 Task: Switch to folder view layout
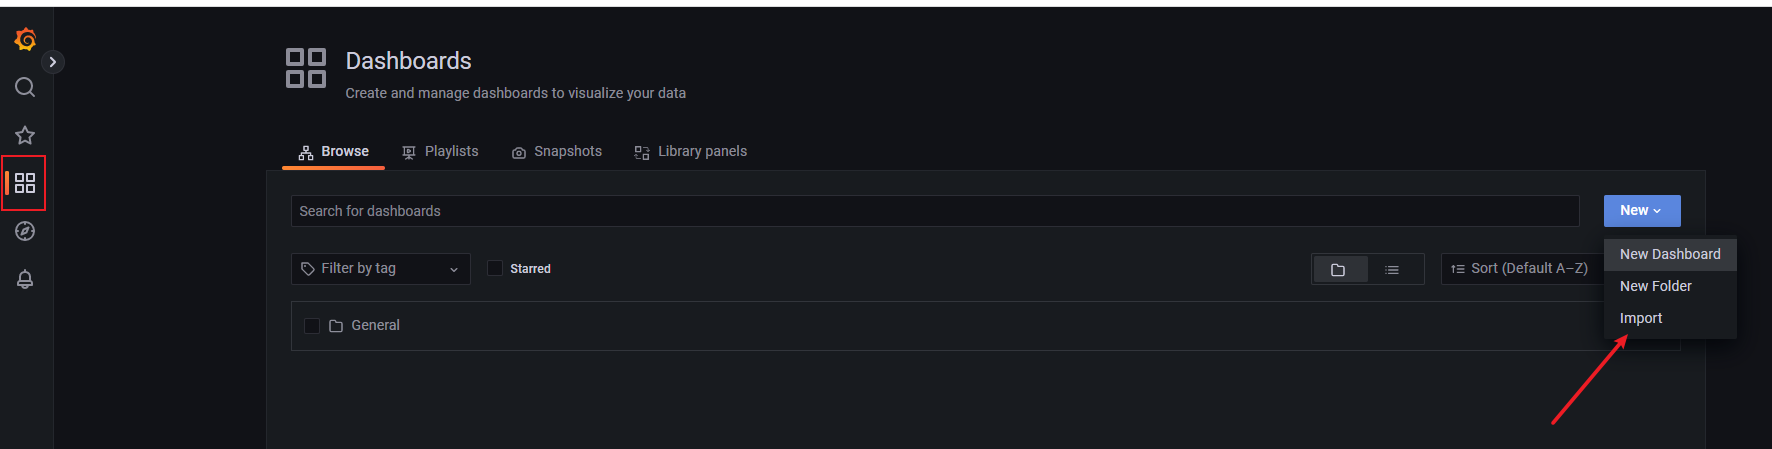click(1339, 269)
